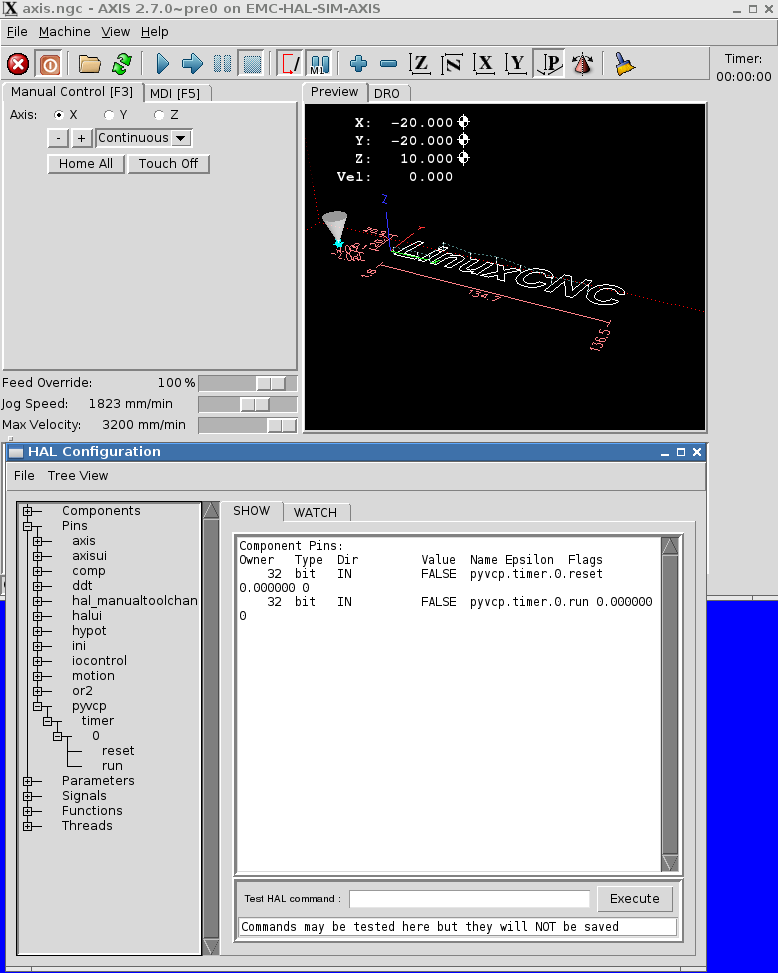Open the HAL Configuration File menu
The width and height of the screenshot is (778, 973).
(24, 476)
